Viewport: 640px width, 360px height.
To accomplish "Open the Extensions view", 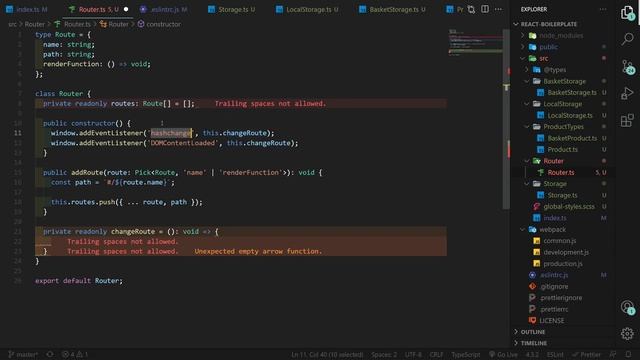I will (627, 120).
